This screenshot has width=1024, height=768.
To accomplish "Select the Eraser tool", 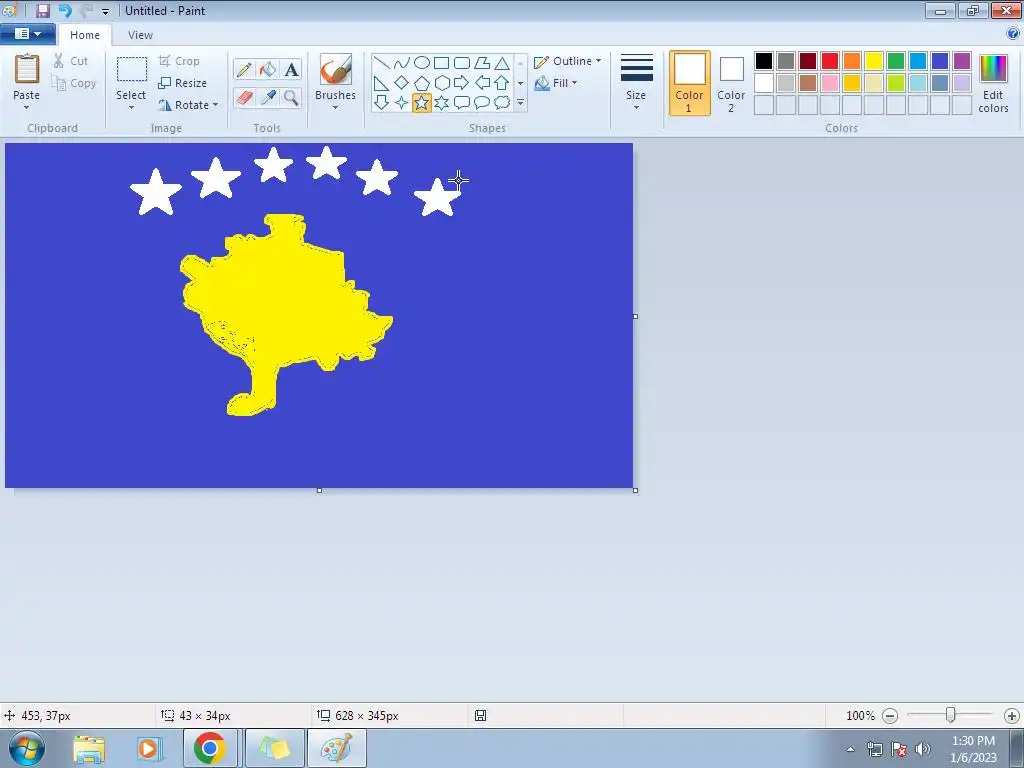I will (x=244, y=97).
